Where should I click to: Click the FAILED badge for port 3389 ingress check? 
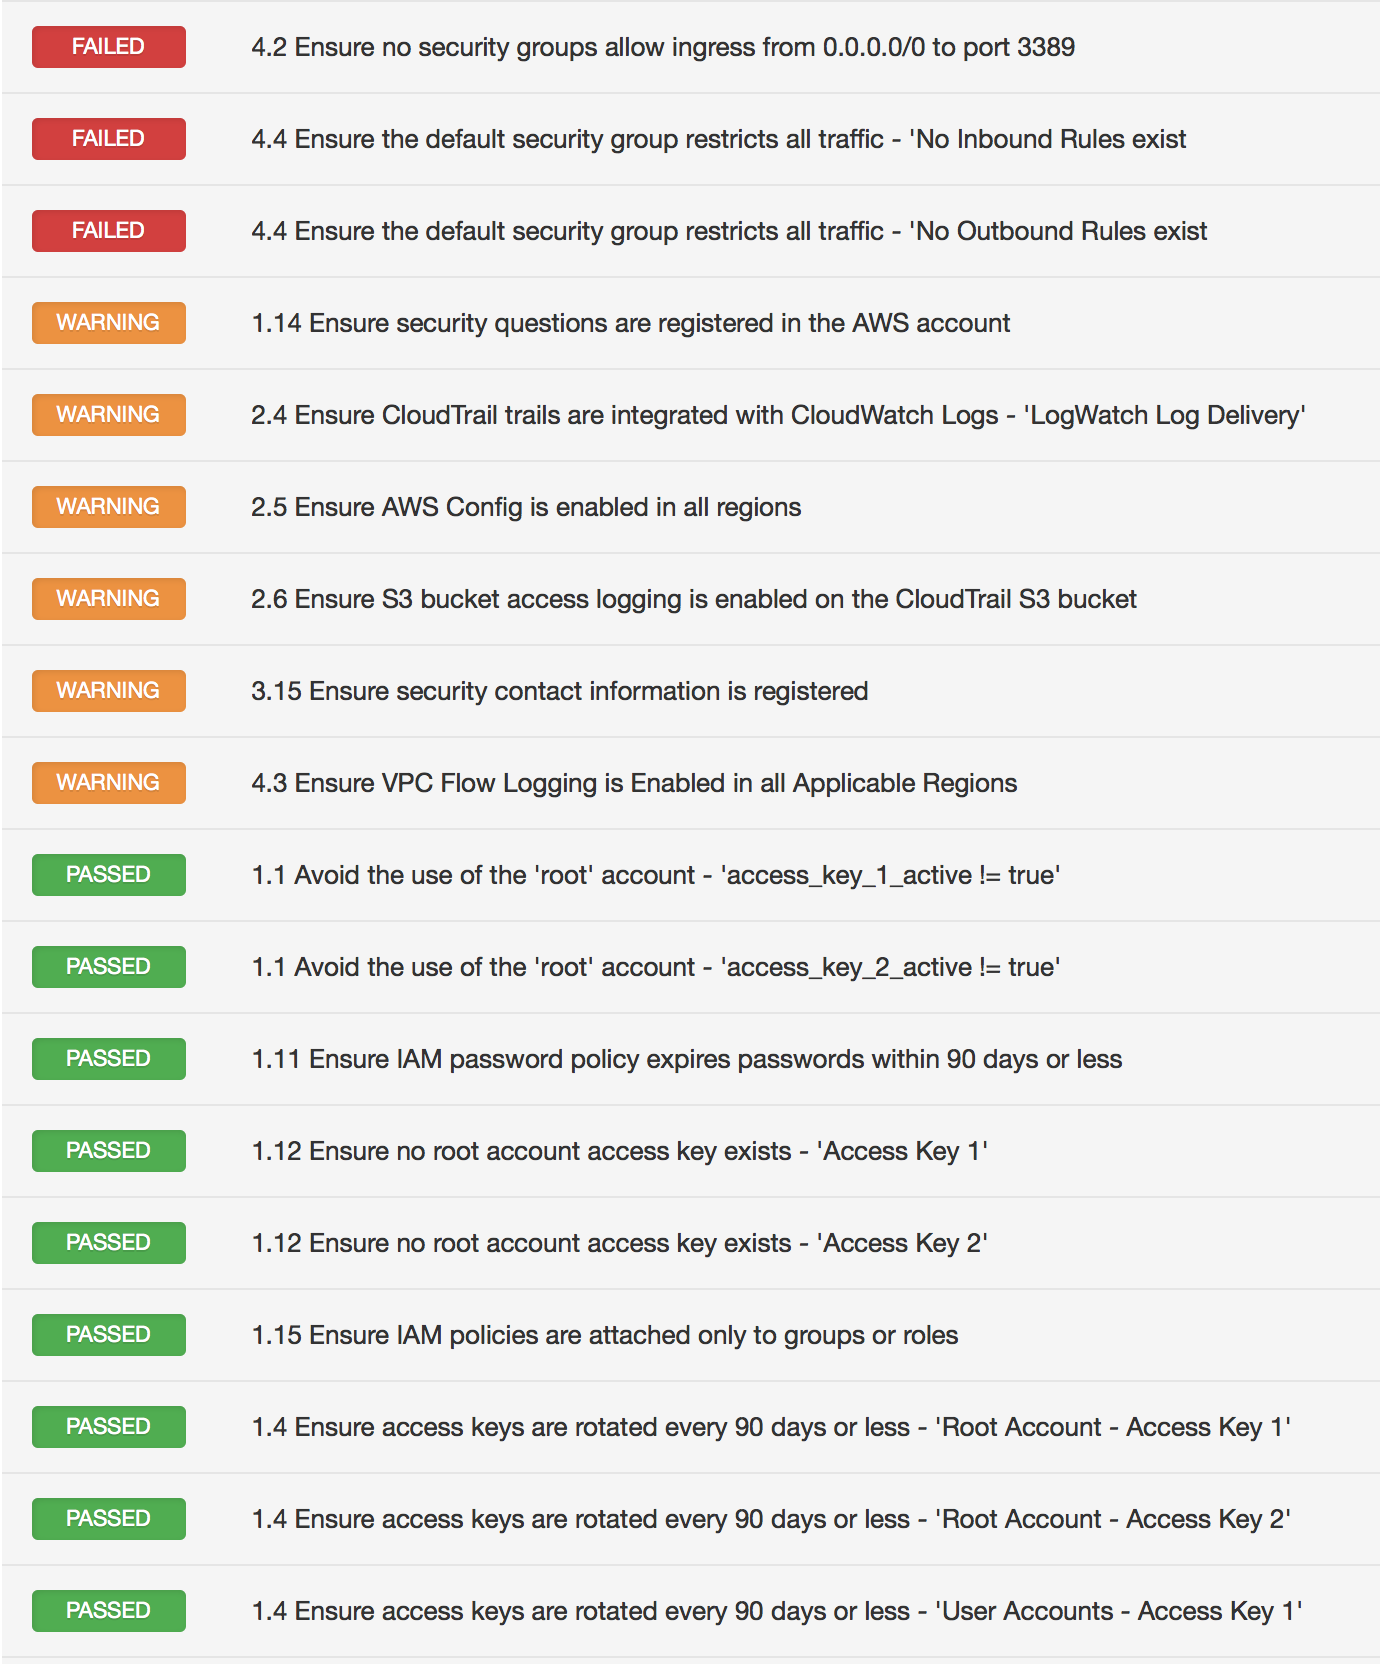pos(108,47)
